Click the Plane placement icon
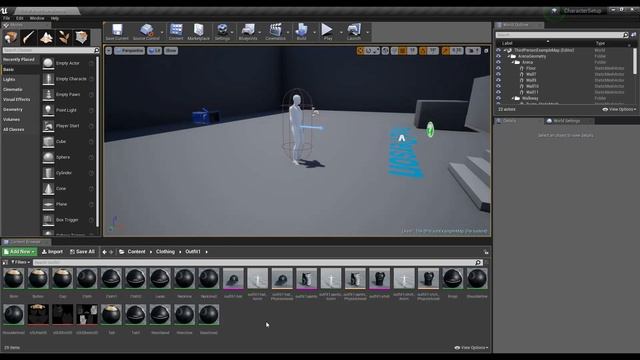 click(x=48, y=204)
